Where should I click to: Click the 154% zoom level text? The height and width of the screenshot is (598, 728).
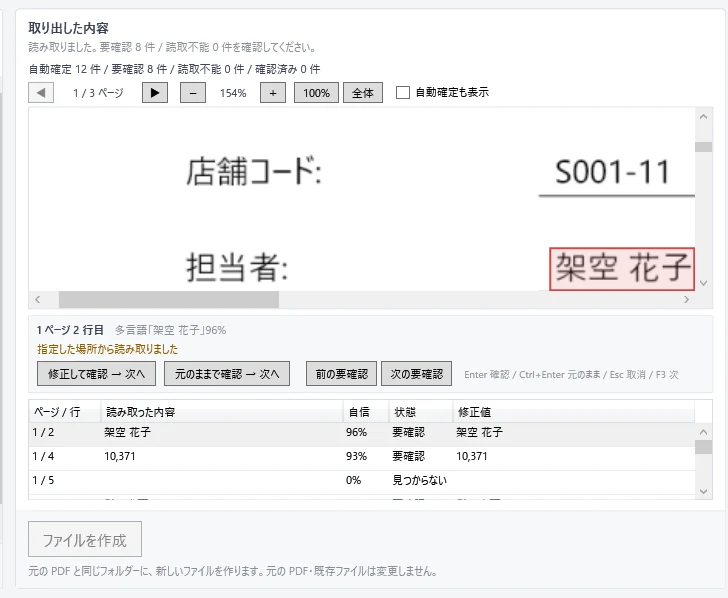point(233,93)
